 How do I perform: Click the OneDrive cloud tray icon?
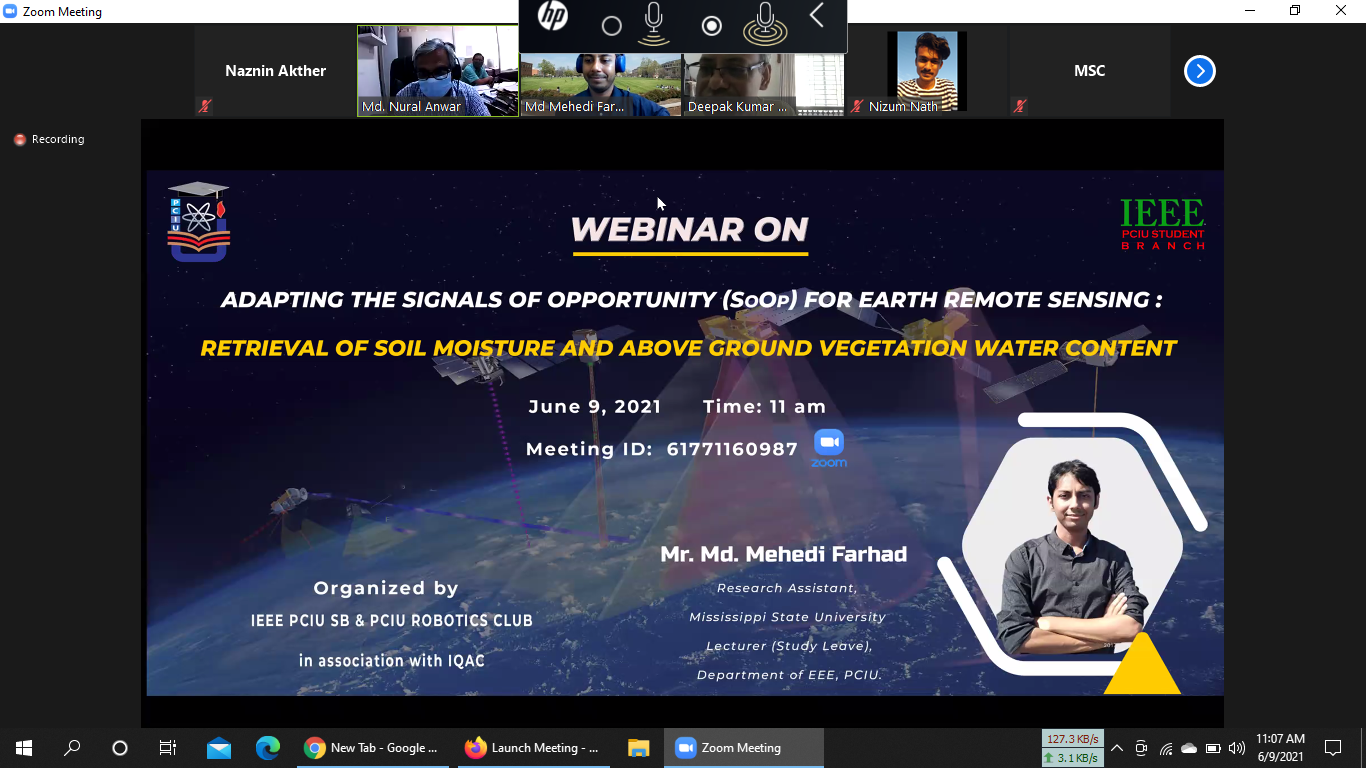pyautogui.click(x=1189, y=748)
